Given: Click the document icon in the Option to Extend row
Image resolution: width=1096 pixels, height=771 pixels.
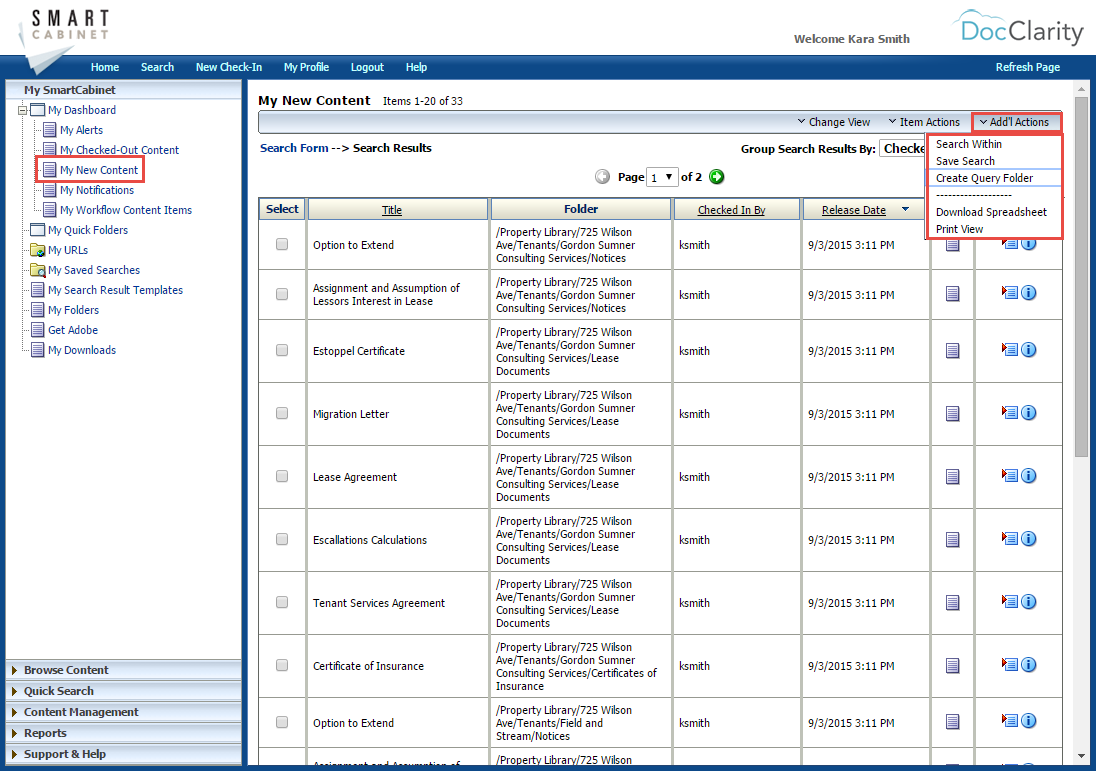Looking at the screenshot, I should tap(951, 244).
